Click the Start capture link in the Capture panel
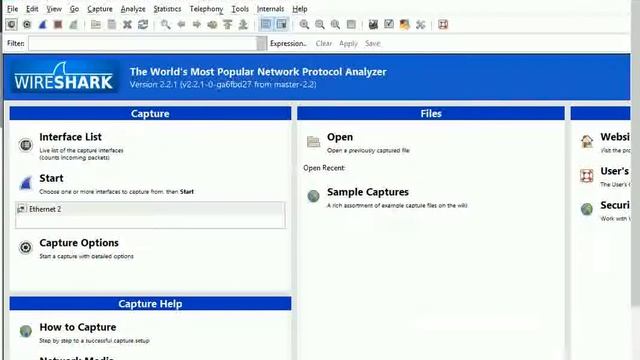Viewport: 640px width, 360px height. 51,178
